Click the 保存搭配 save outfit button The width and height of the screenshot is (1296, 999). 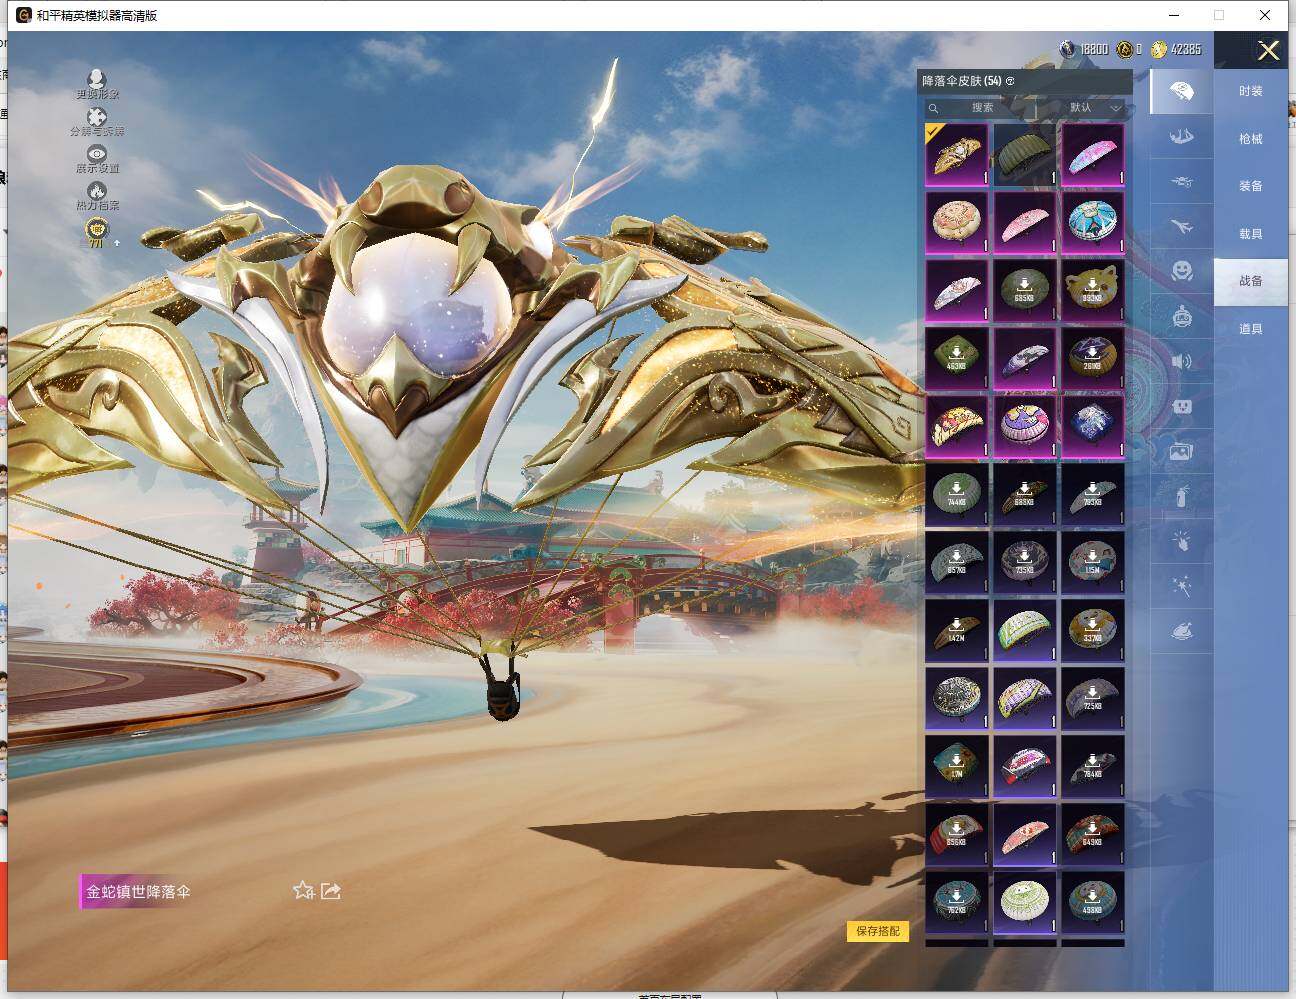[x=878, y=931]
